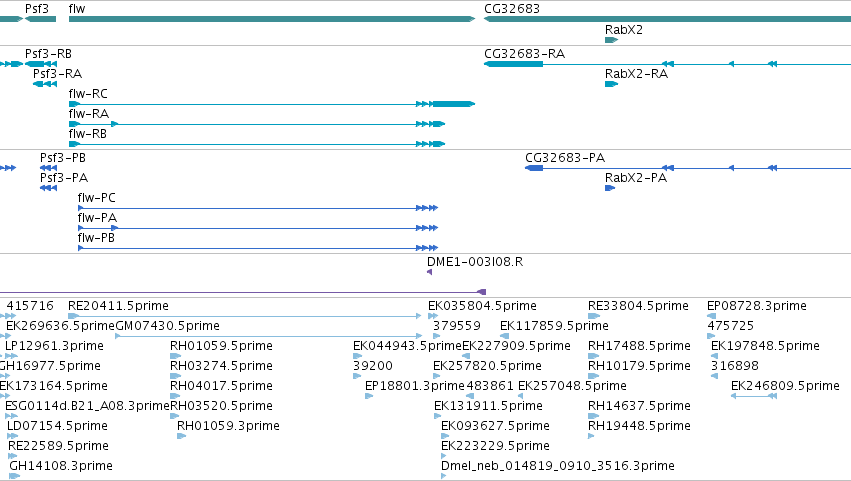
Task: Select the RH01059.5prime label
Action: pos(221,346)
